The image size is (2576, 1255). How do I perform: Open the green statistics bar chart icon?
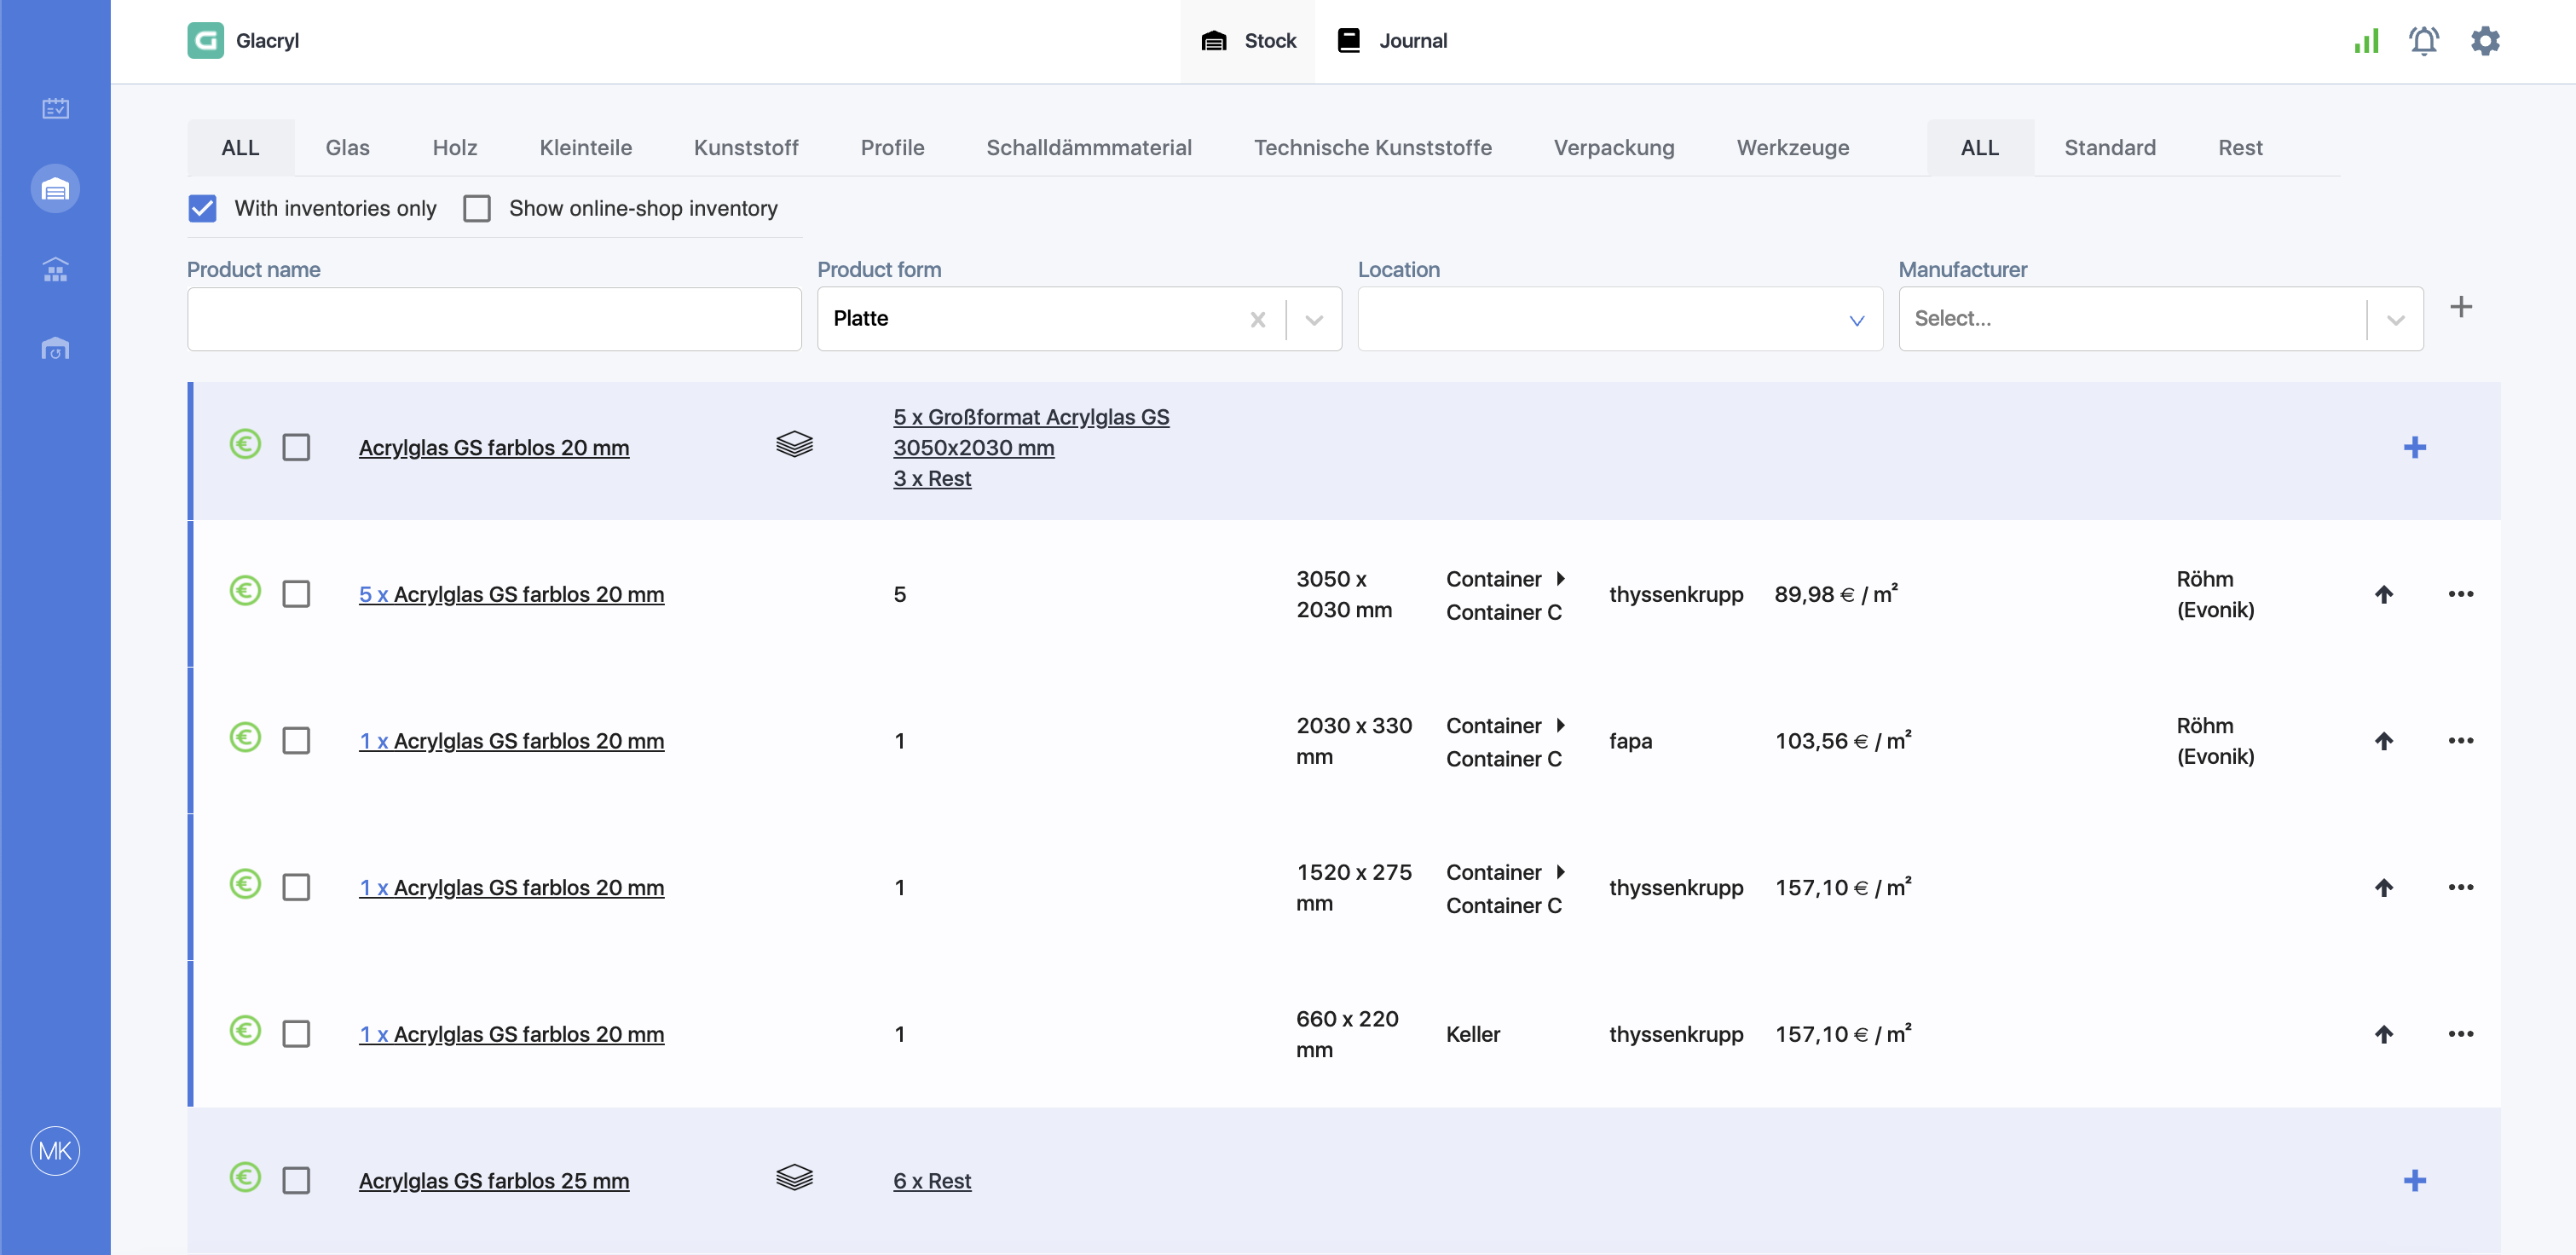(2366, 41)
